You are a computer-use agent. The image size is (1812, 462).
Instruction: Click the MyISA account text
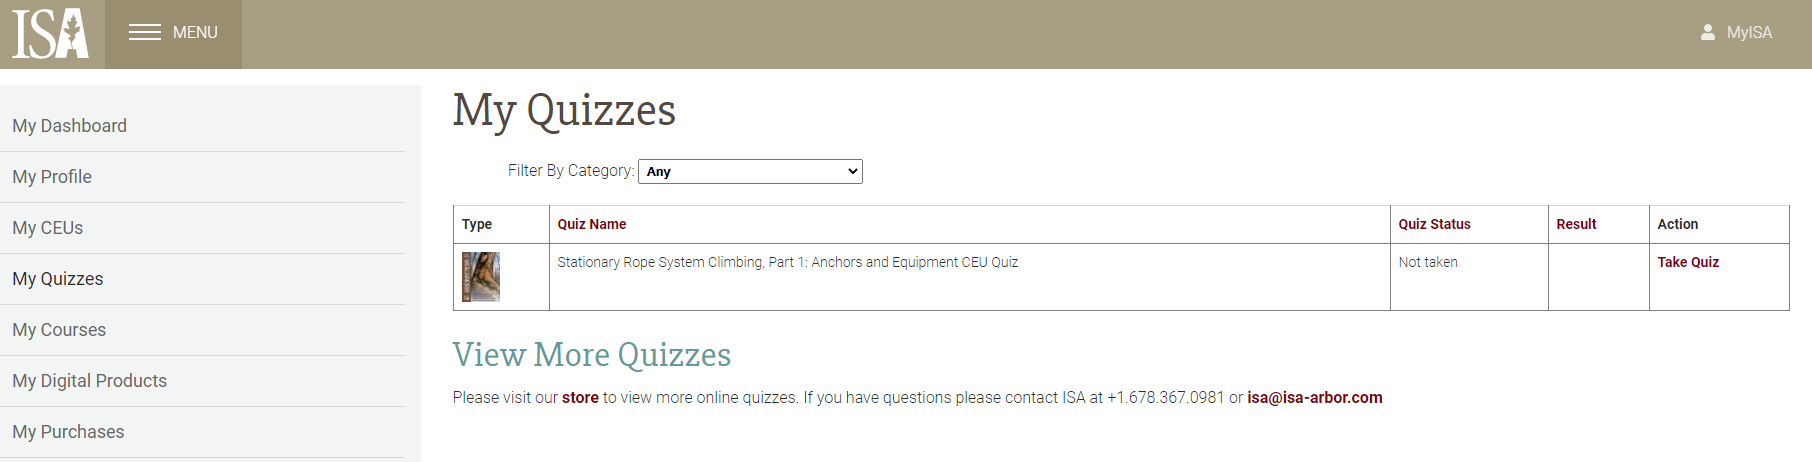pos(1749,33)
